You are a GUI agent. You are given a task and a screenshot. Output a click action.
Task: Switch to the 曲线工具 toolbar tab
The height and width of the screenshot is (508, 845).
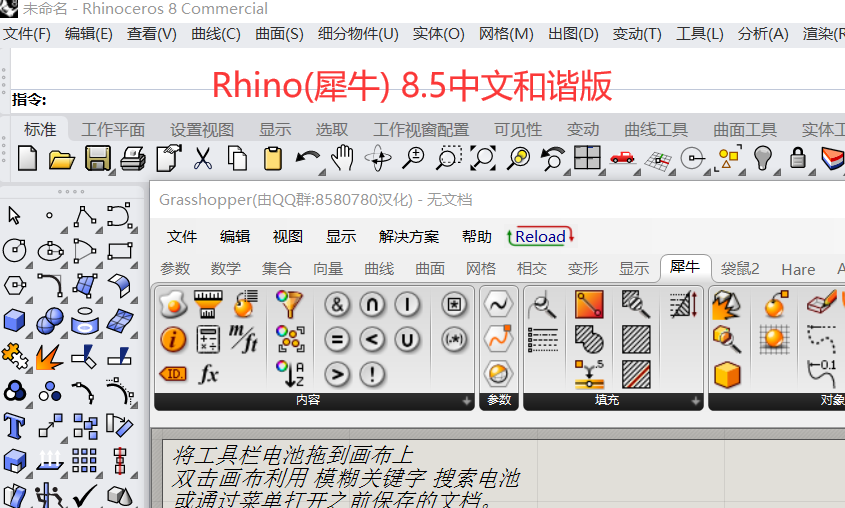click(656, 130)
